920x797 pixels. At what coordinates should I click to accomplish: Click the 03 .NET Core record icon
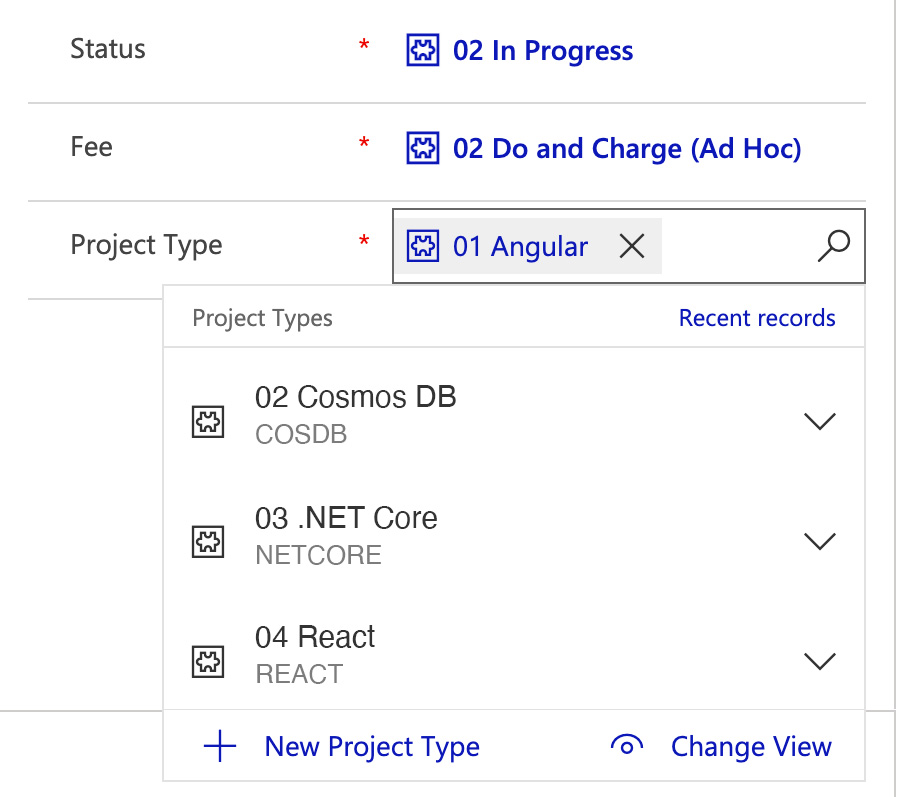[208, 542]
